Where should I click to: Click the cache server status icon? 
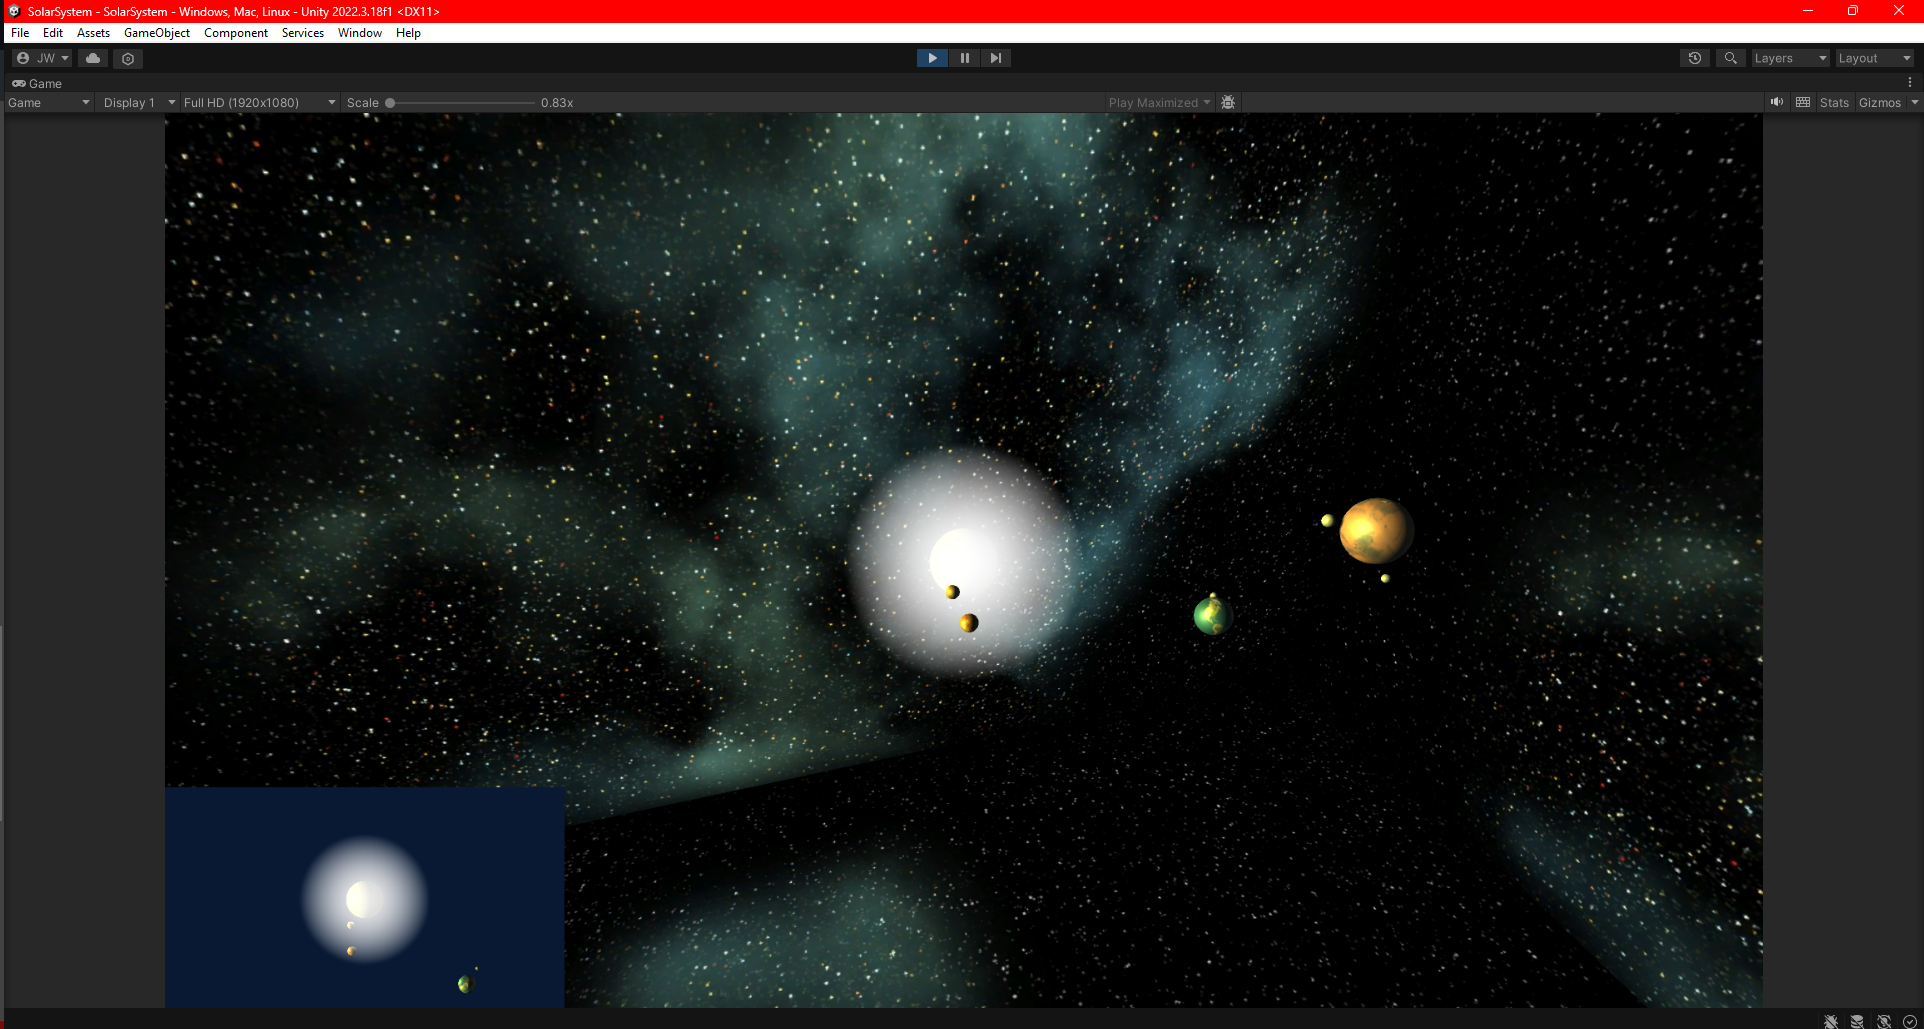click(x=1857, y=1021)
